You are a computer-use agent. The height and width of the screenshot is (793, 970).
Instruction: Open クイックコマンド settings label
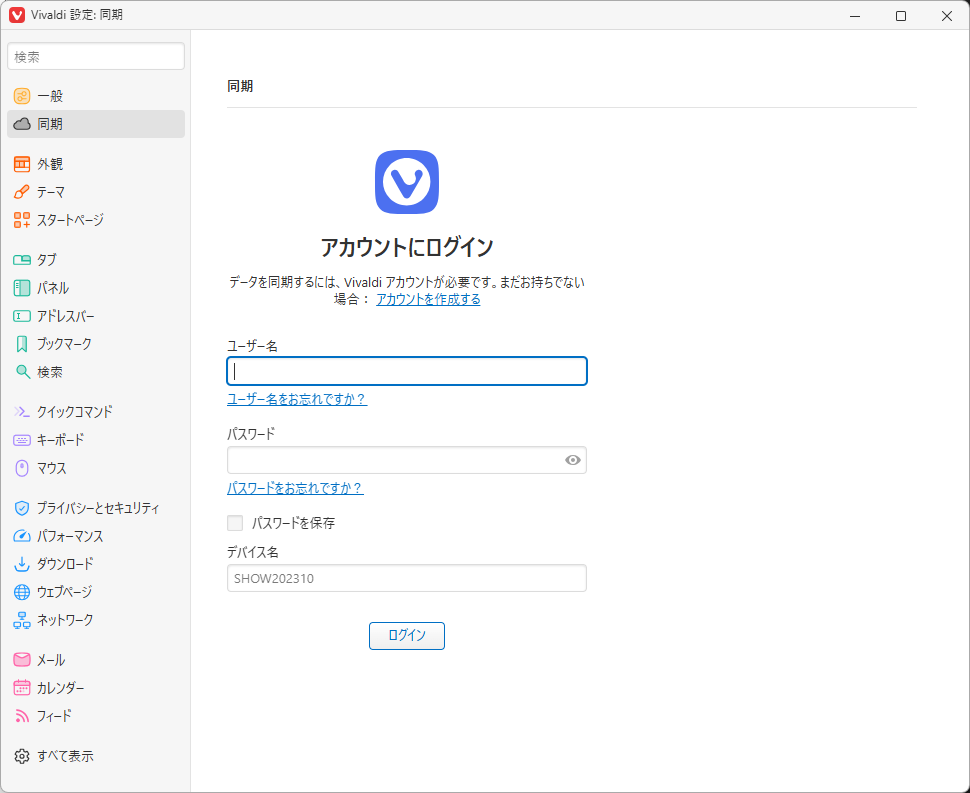click(75, 411)
